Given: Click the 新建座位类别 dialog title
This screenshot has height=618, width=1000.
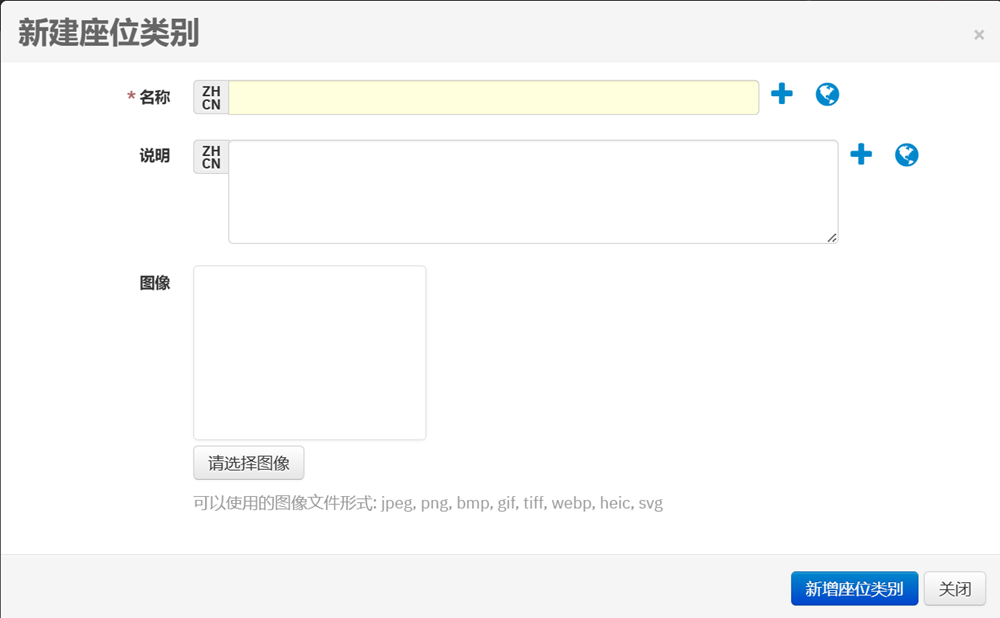Looking at the screenshot, I should coord(108,33).
